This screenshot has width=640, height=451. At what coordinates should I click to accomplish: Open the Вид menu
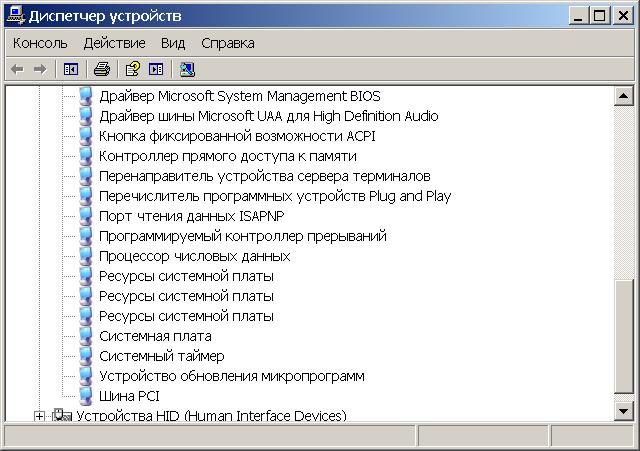tap(173, 43)
